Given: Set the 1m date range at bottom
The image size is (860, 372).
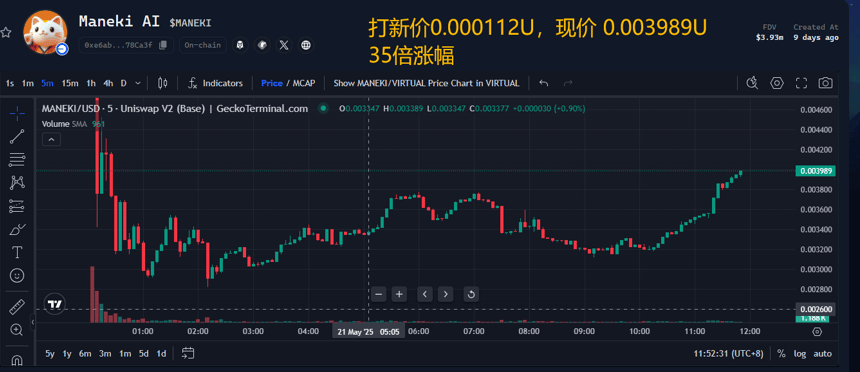Looking at the screenshot, I should (125, 354).
